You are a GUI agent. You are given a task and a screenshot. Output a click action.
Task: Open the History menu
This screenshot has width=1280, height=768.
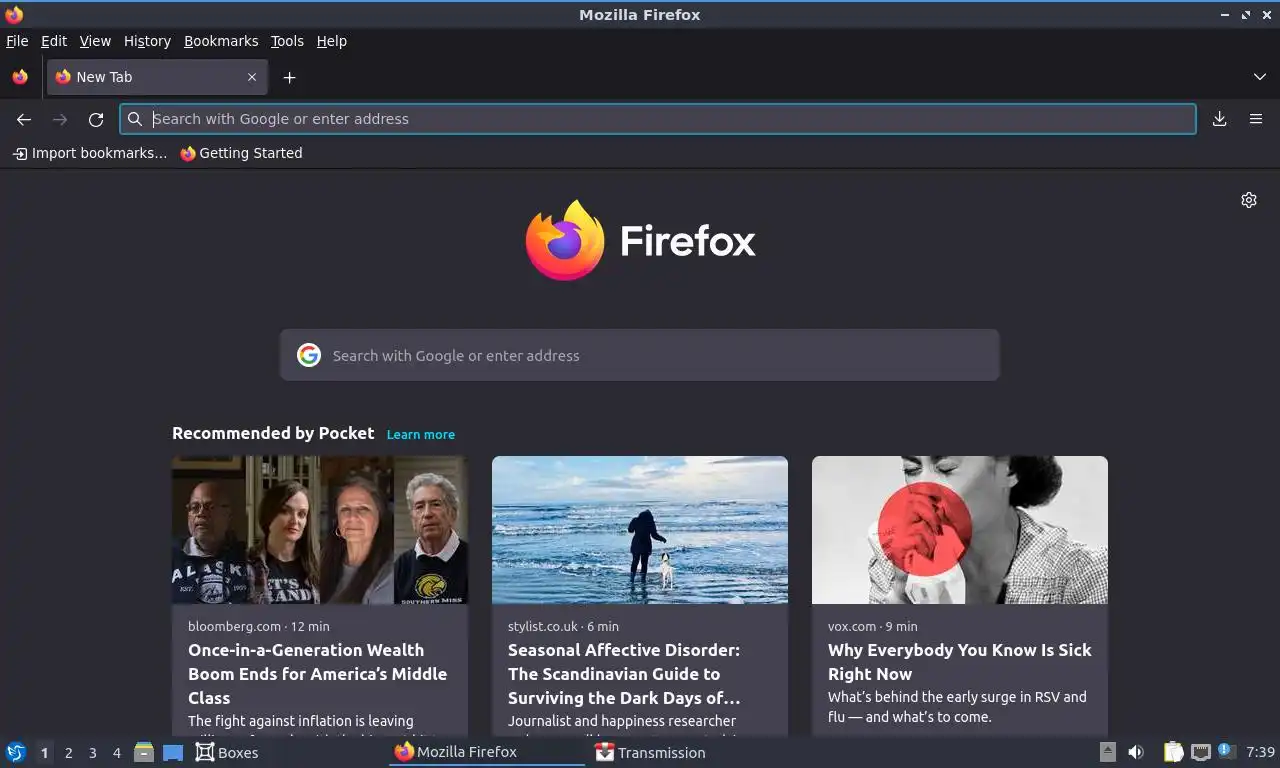(147, 41)
